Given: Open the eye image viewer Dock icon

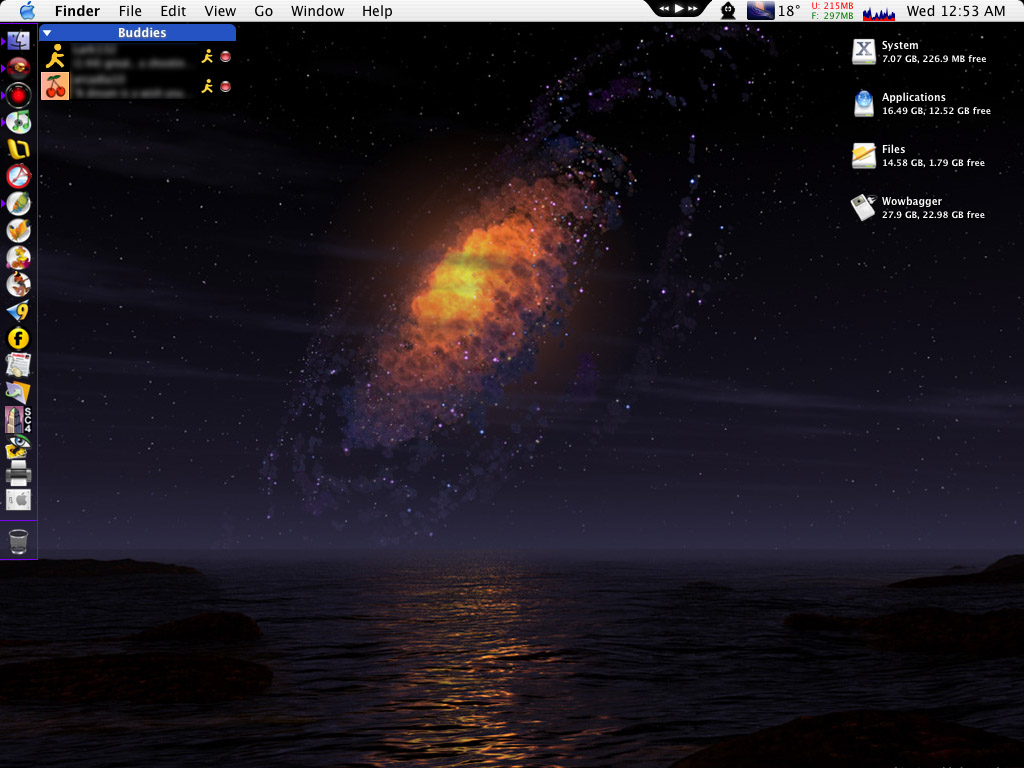Looking at the screenshot, I should (x=18, y=447).
